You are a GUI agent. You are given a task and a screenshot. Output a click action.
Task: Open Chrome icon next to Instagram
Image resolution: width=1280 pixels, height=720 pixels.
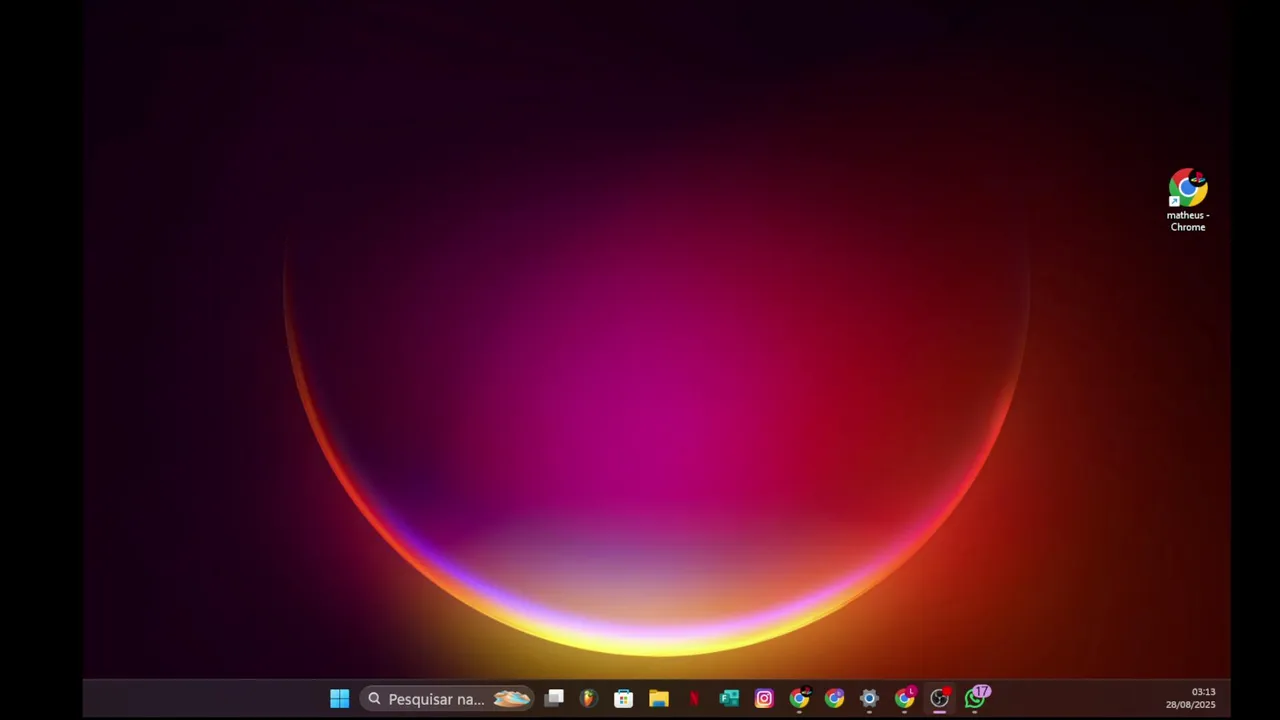799,699
